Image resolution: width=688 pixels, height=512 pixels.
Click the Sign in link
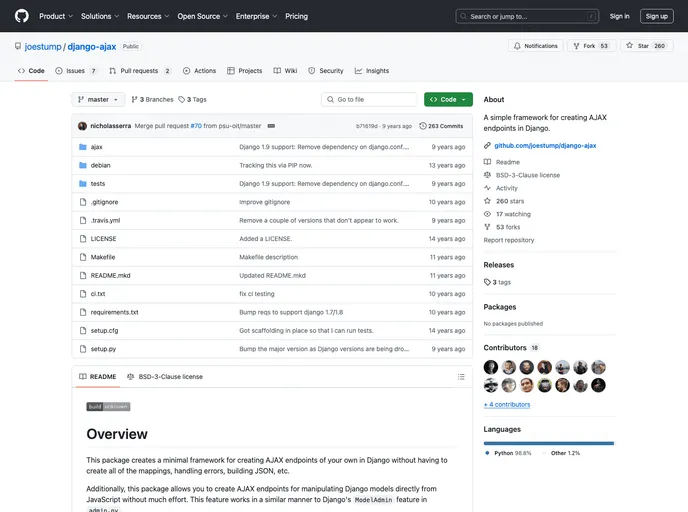click(x=619, y=16)
